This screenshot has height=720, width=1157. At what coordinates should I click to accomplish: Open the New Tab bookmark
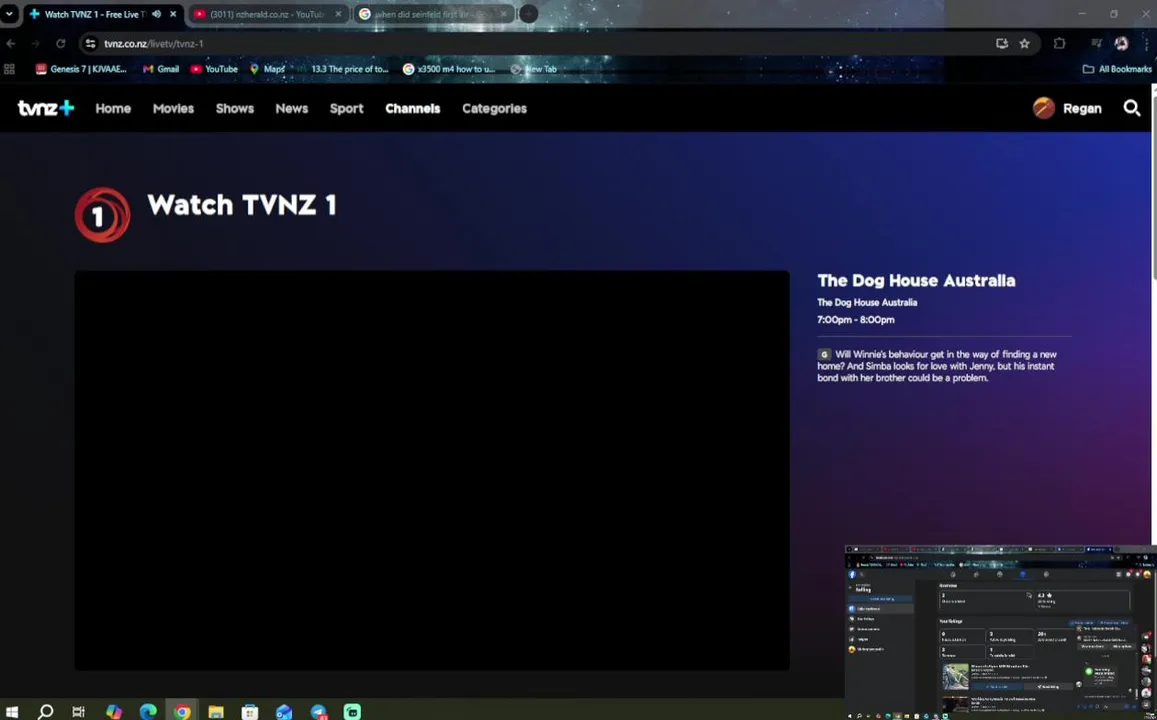click(533, 69)
